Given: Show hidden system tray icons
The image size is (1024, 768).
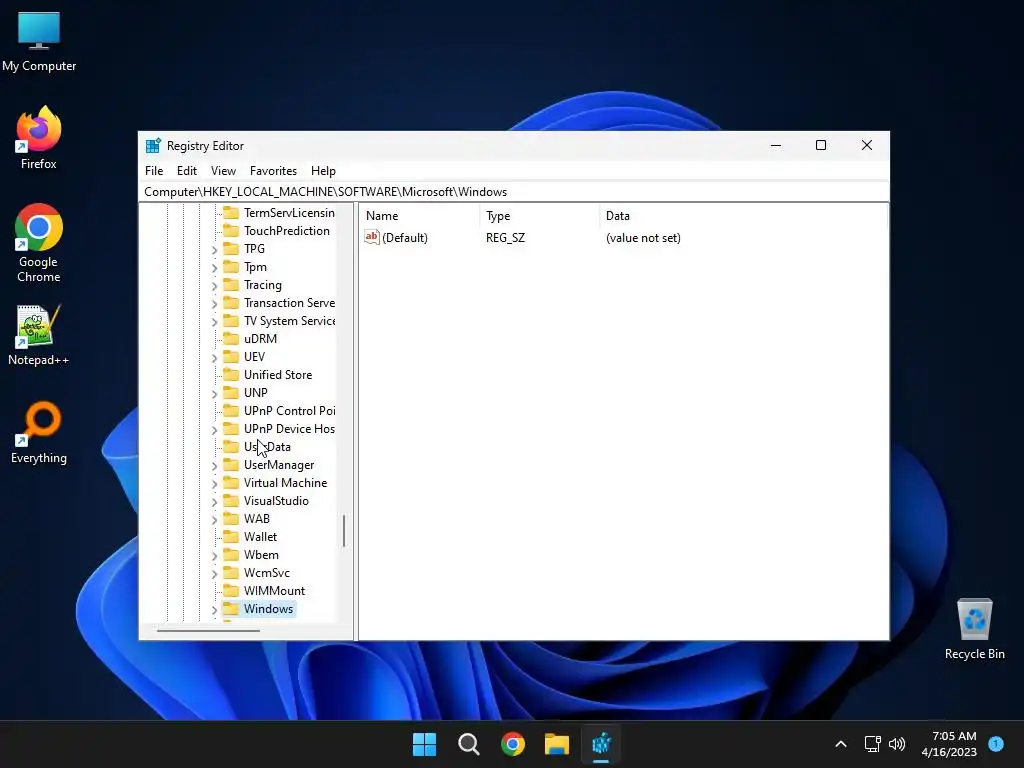Looking at the screenshot, I should pos(841,744).
